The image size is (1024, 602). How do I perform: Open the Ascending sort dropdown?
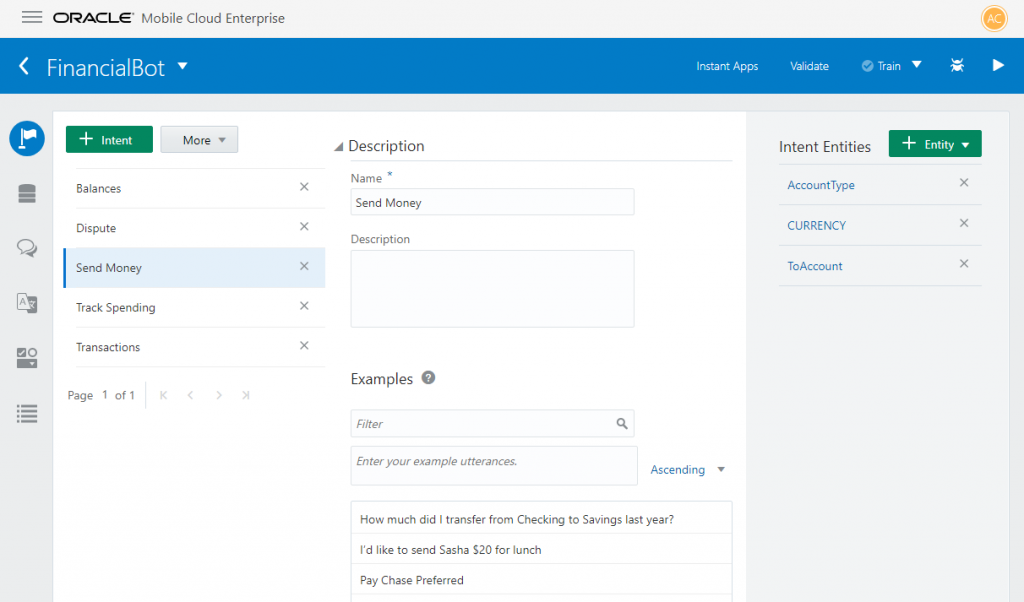coord(688,469)
